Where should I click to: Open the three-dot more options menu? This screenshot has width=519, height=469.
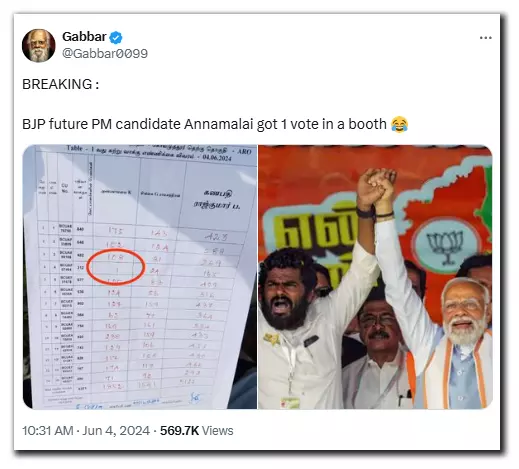point(485,38)
